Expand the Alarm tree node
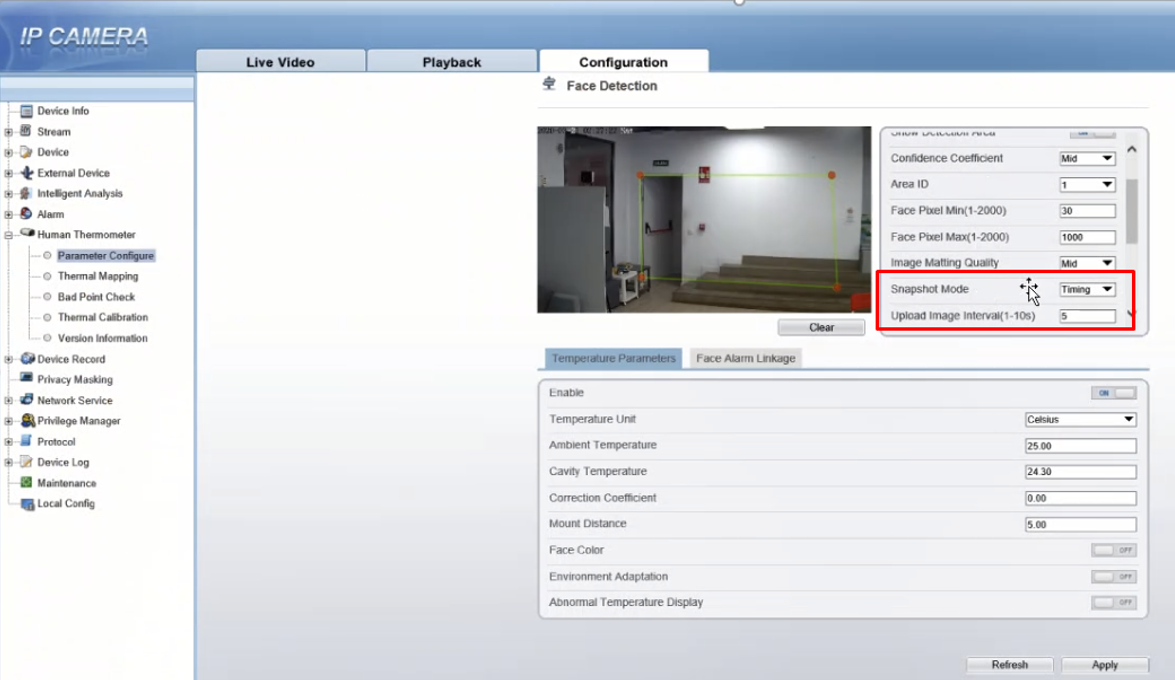1175x680 pixels. coord(9,214)
